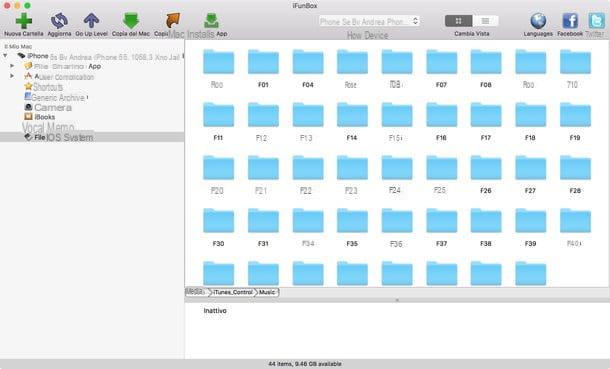Click the green Nuova Cartella plus icon

click(x=24, y=21)
